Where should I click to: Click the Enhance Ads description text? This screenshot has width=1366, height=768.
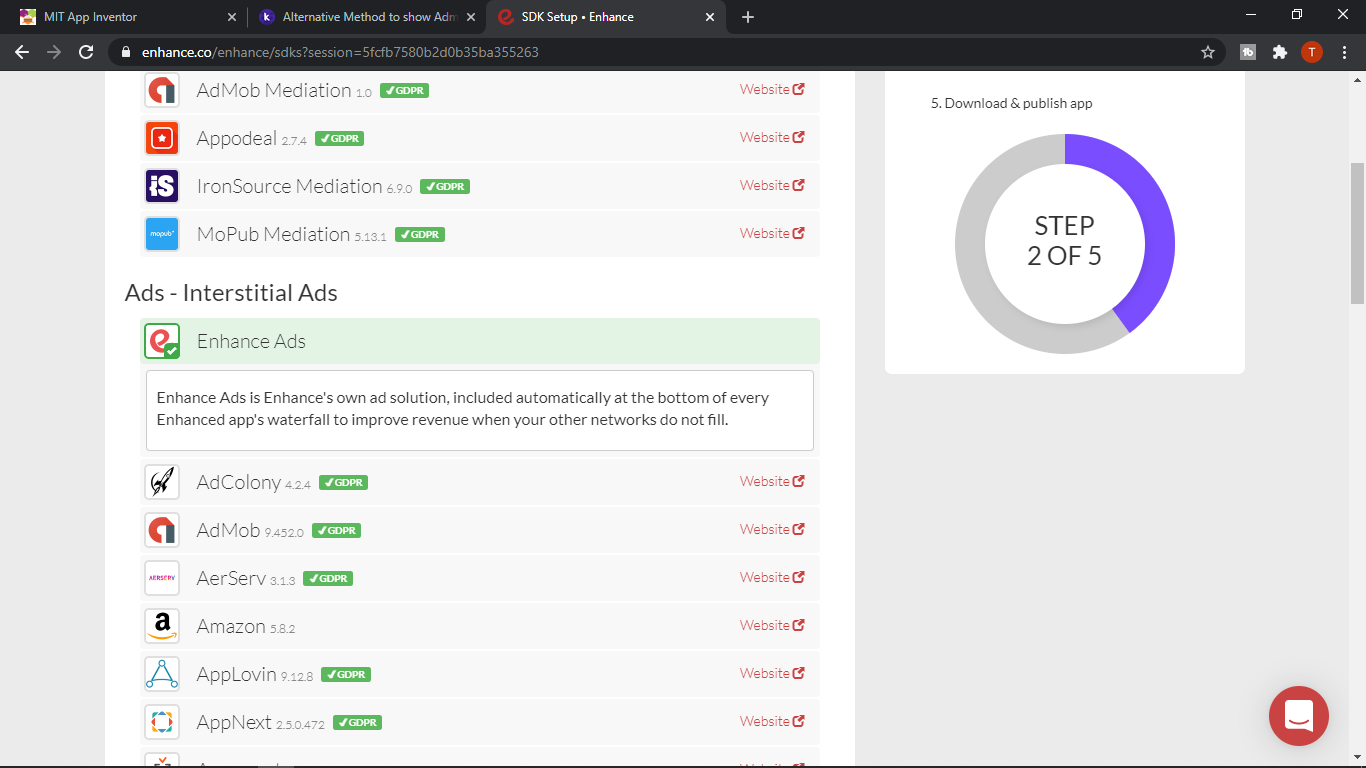pyautogui.click(x=463, y=408)
